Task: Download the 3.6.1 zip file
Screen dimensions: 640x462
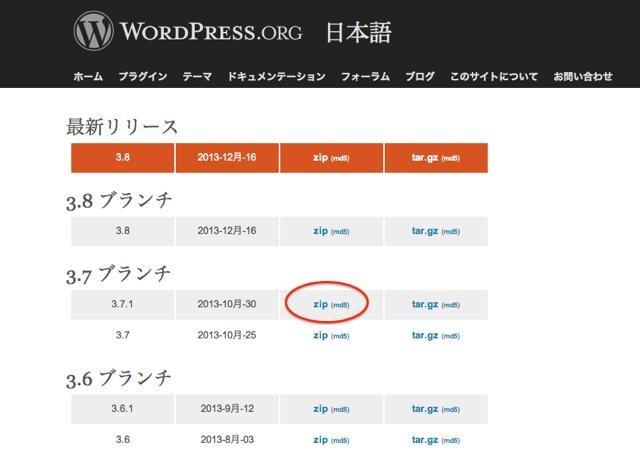Action: [x=320, y=409]
